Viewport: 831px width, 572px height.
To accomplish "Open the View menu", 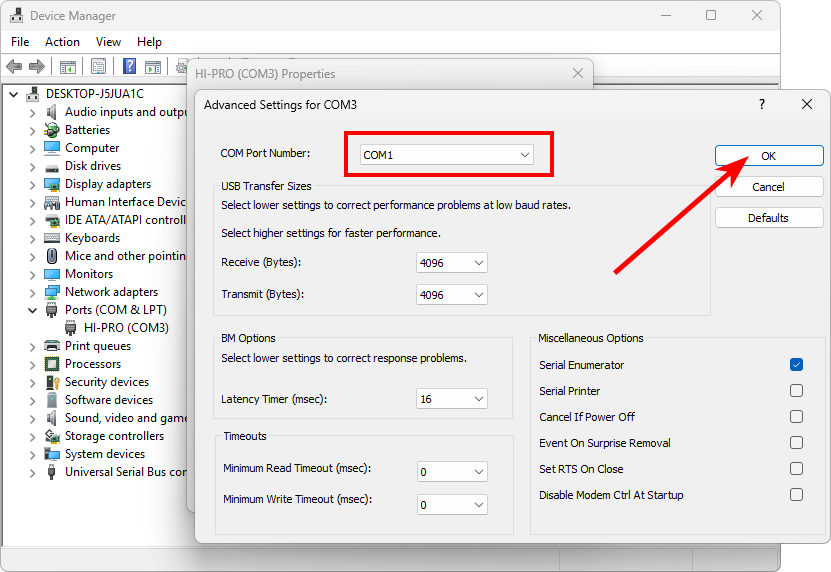I will click(x=108, y=42).
